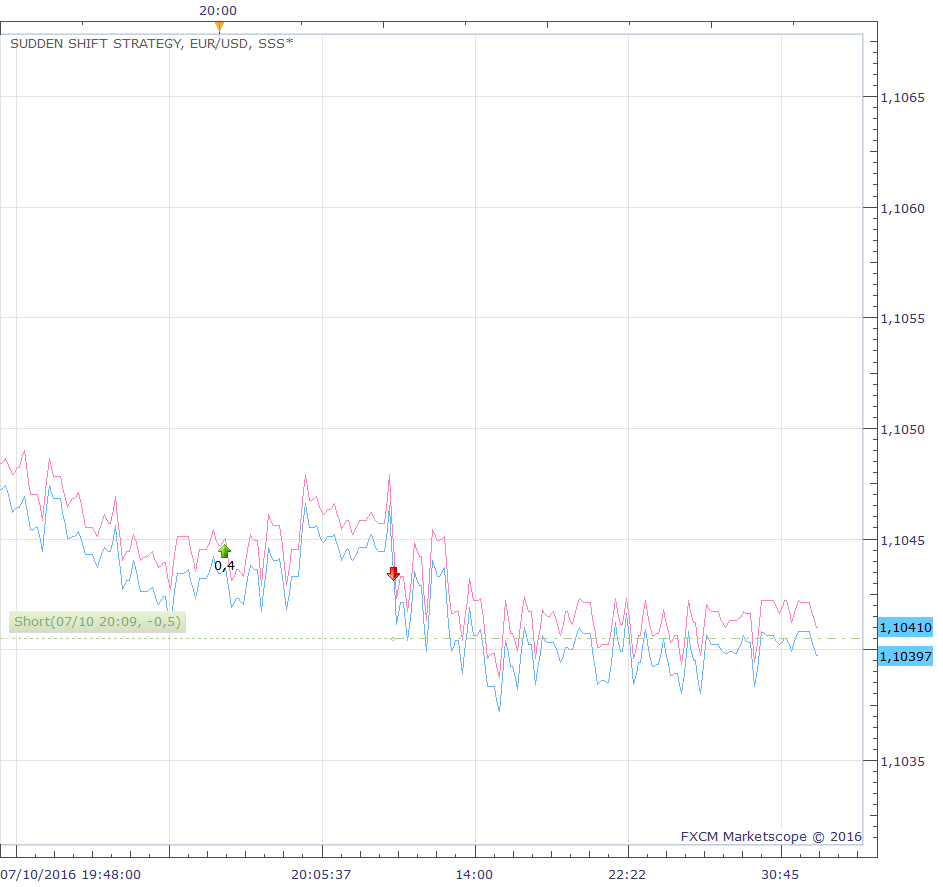The height and width of the screenshot is (887, 943).
Task: Click the 20:00 label at top
Action: point(218,11)
